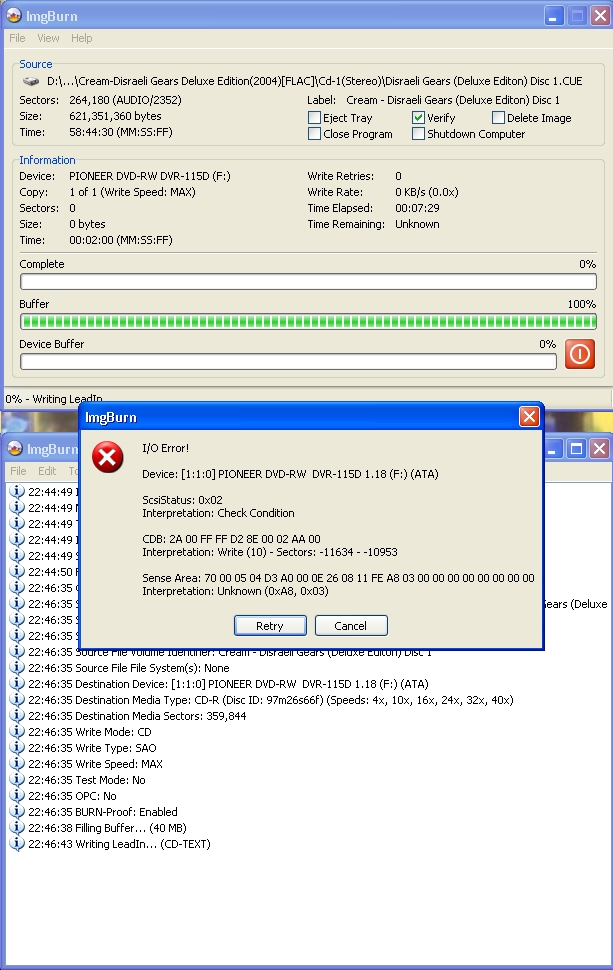Click the red error X icon in dialog
Viewport: 613px width, 970px height.
tap(108, 457)
